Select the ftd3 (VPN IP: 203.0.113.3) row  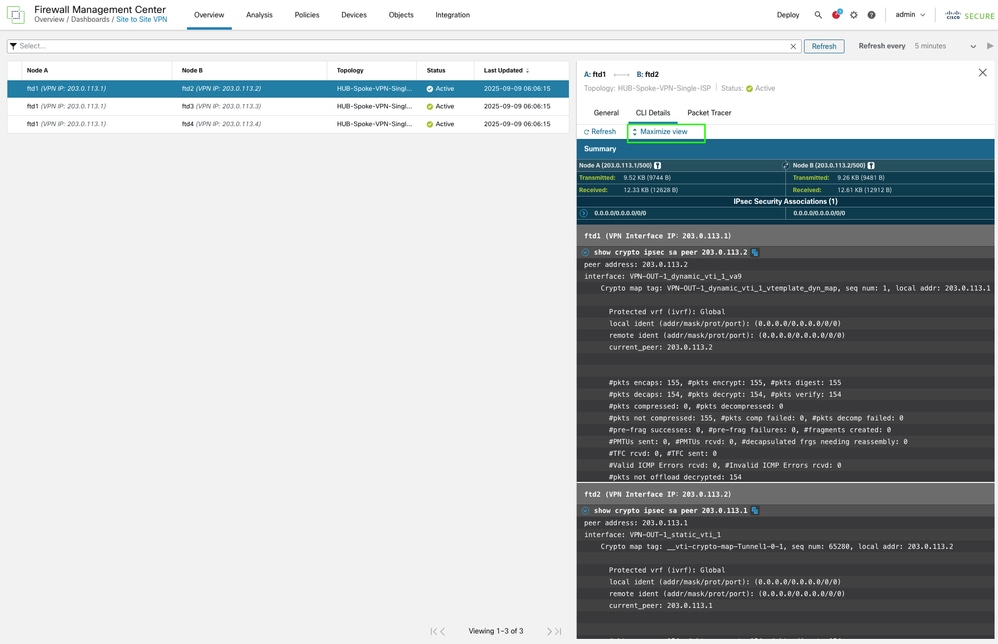click(288, 106)
